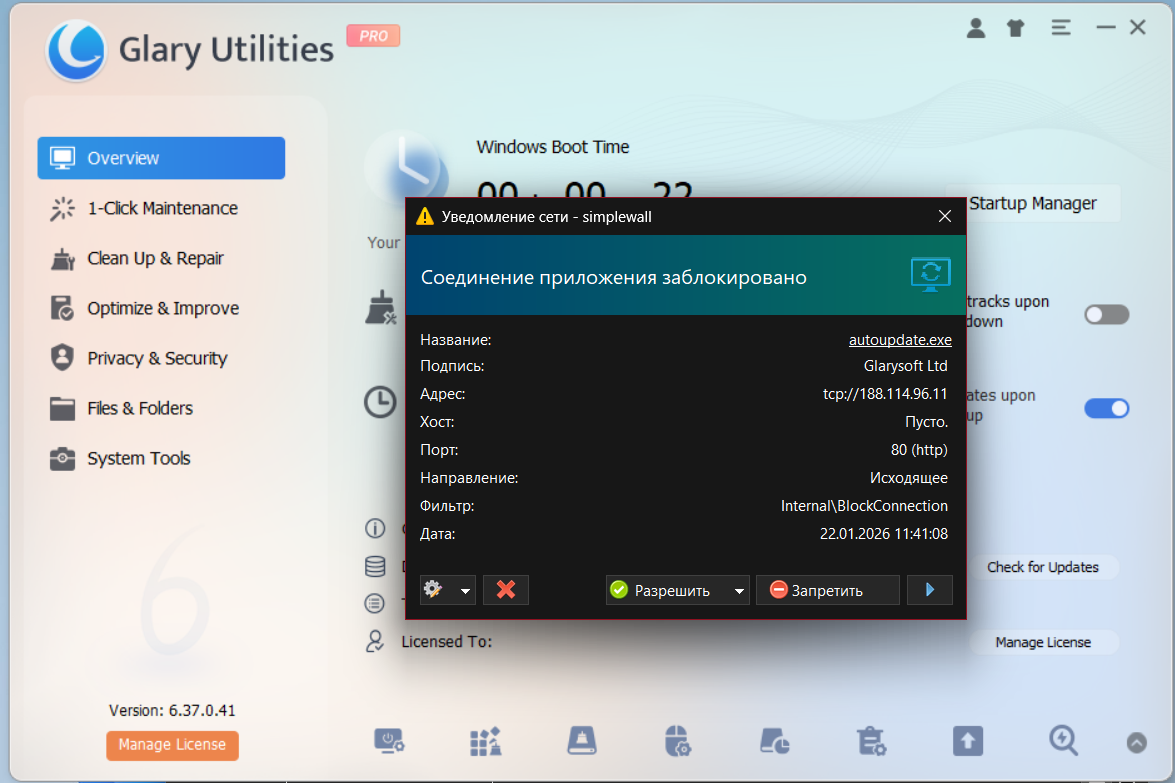The height and width of the screenshot is (783, 1175).
Task: Click the blue next-arrow button in simplewall
Action: pos(929,590)
